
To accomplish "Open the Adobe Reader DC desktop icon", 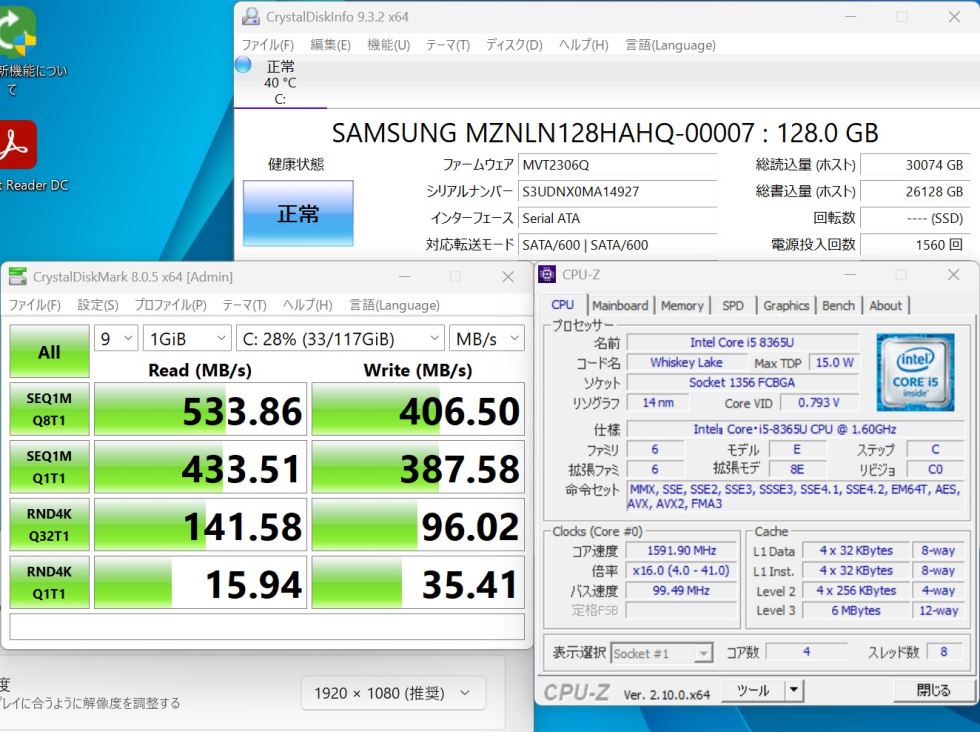I will [18, 144].
